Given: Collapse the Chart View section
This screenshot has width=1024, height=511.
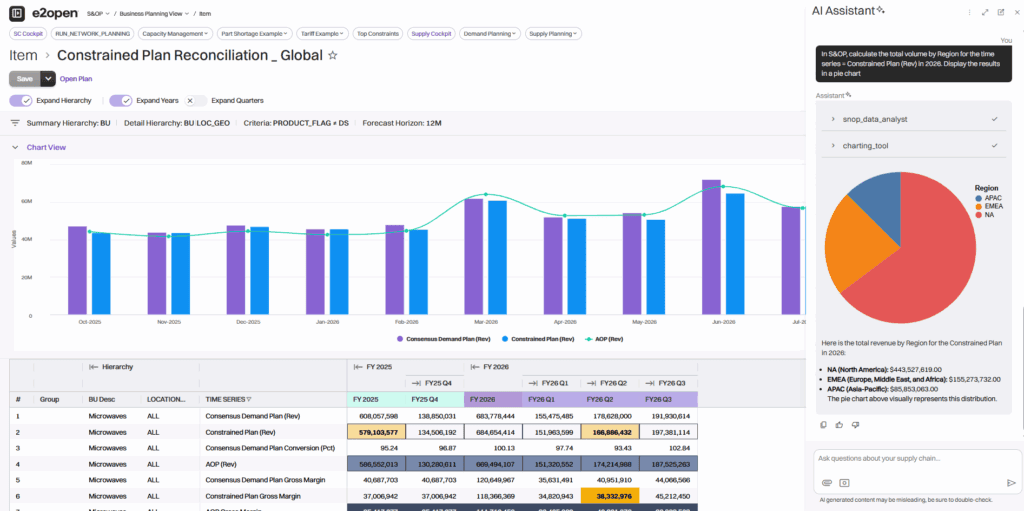Looking at the screenshot, I should [x=15, y=147].
